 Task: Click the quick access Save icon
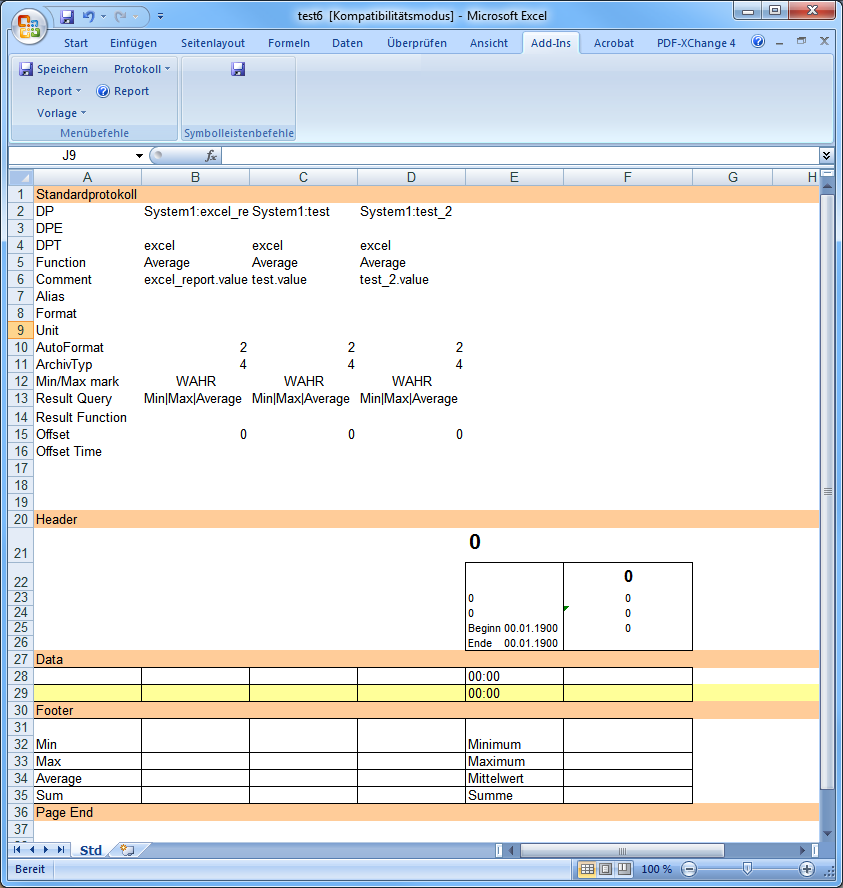(x=67, y=16)
